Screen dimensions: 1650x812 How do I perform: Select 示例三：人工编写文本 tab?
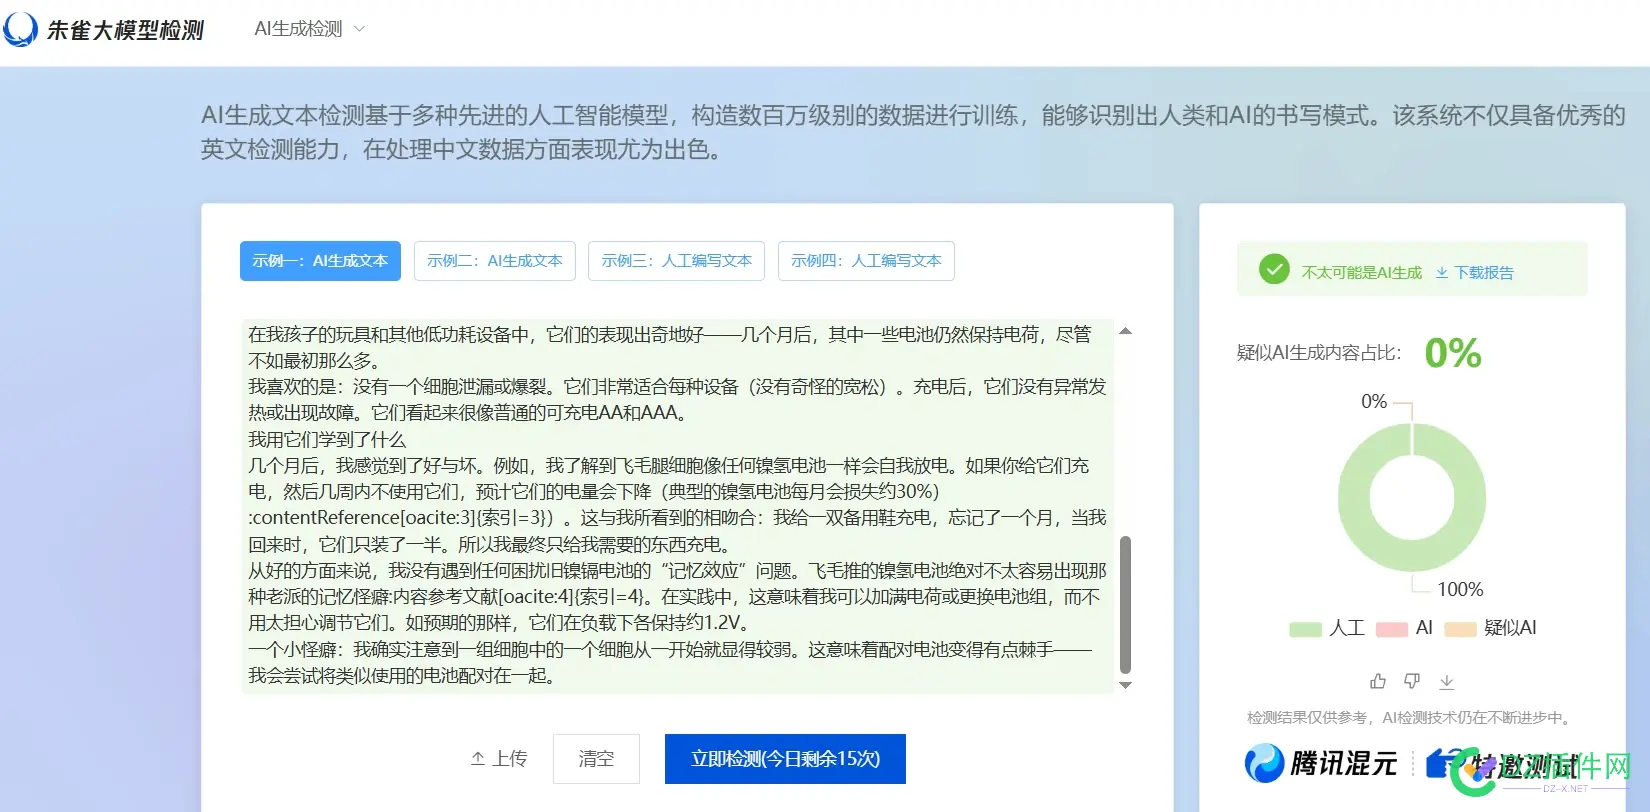click(676, 261)
